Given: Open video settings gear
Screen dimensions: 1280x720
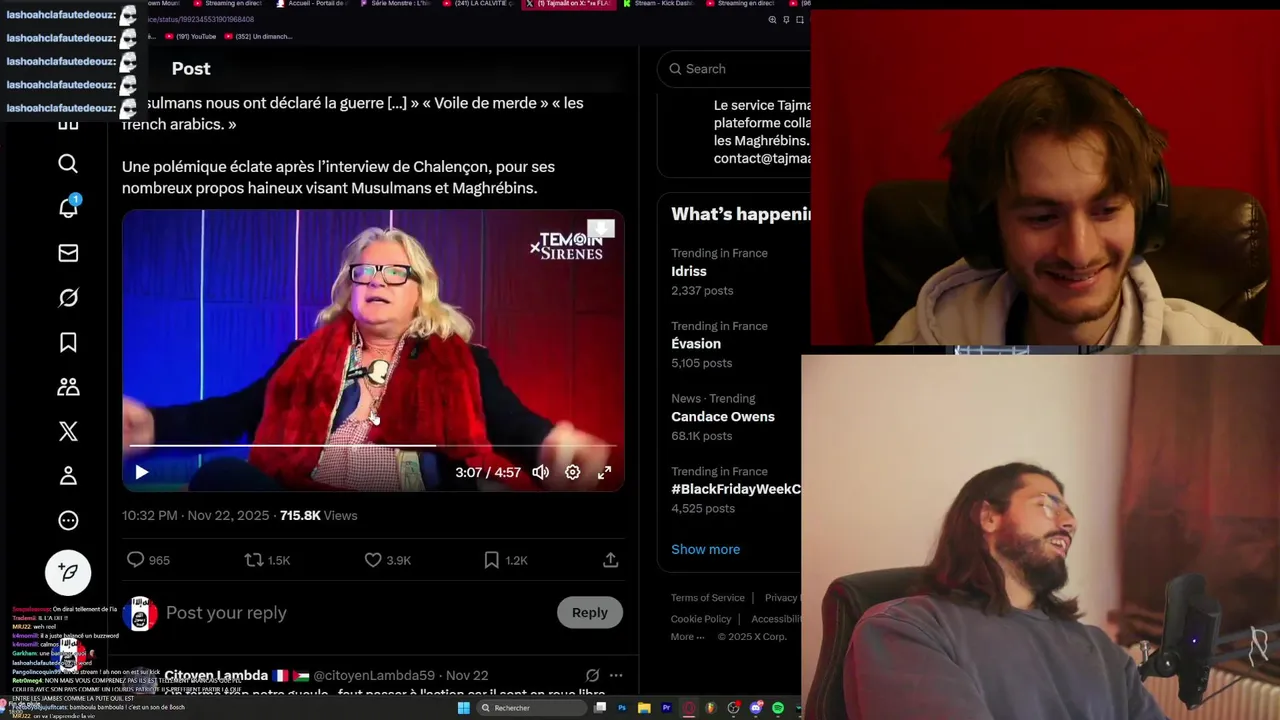Looking at the screenshot, I should point(572,472).
